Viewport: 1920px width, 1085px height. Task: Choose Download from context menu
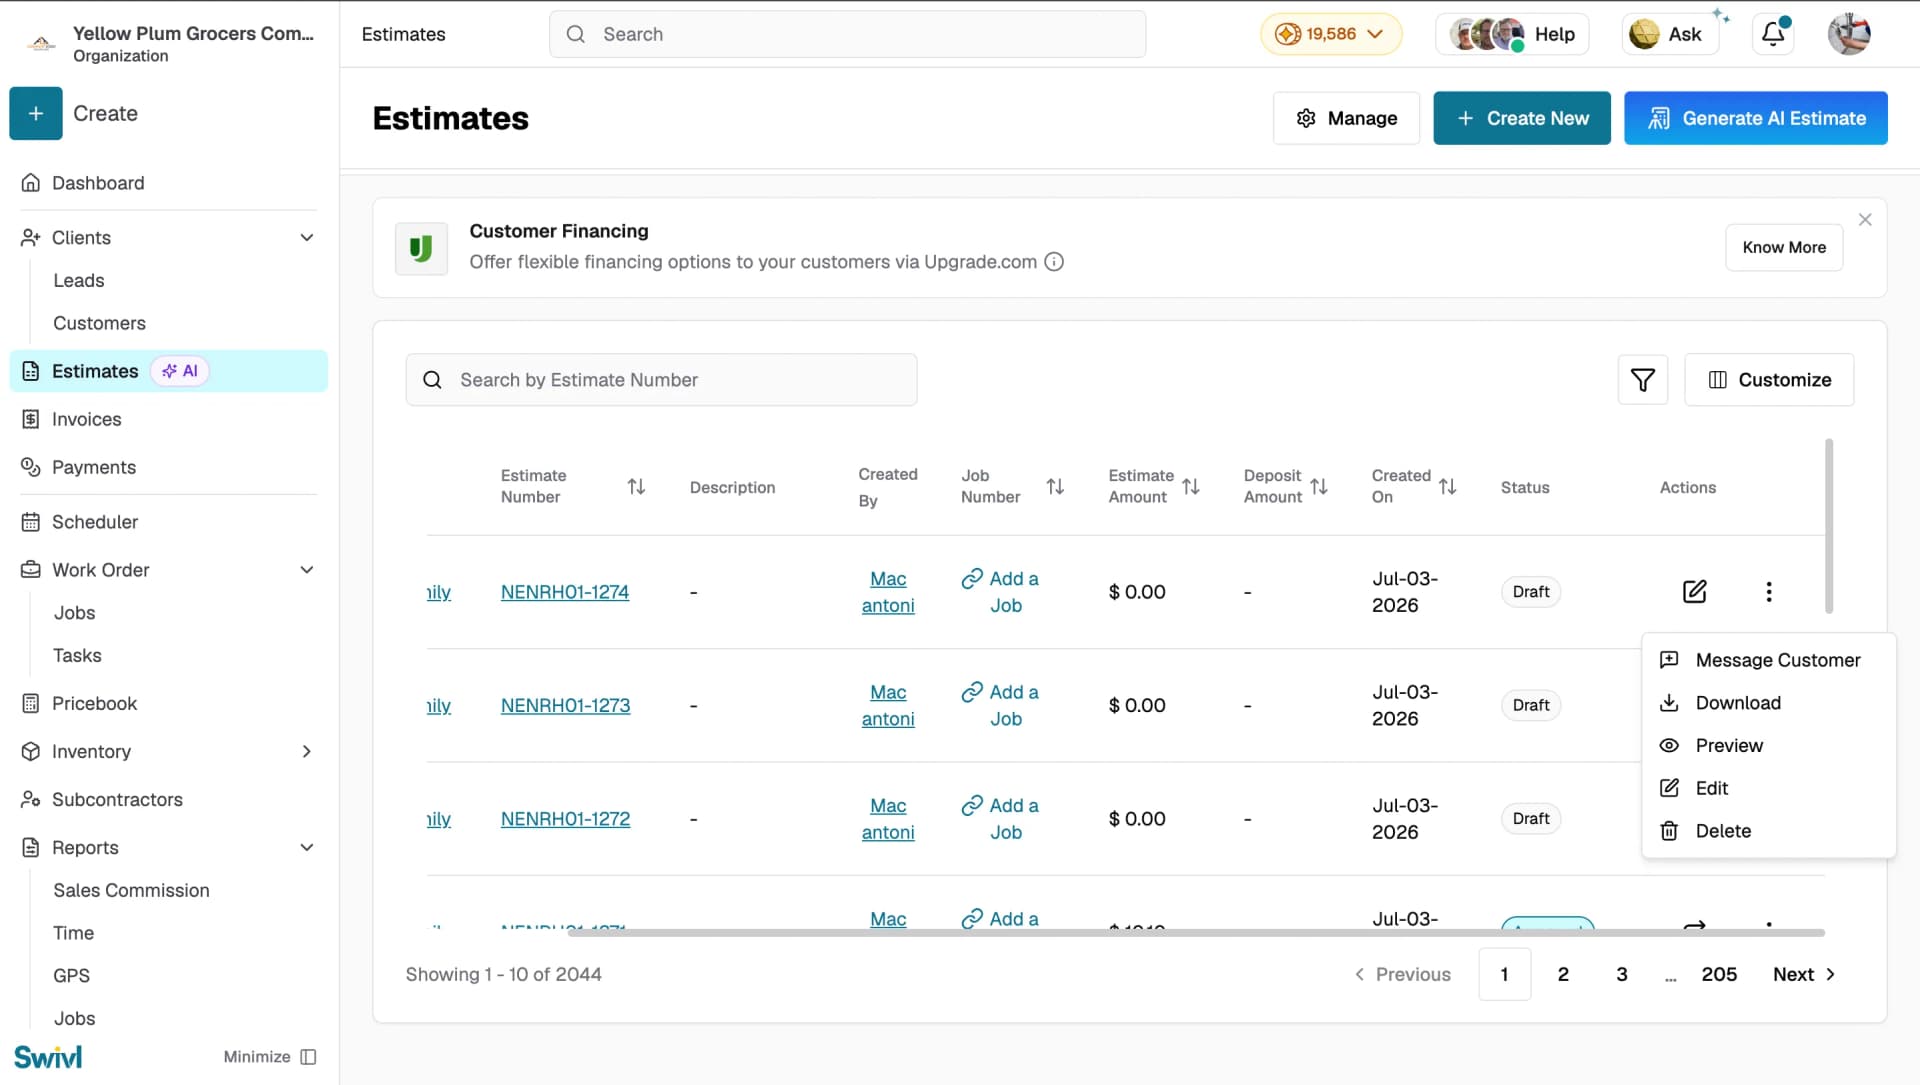(1767, 703)
